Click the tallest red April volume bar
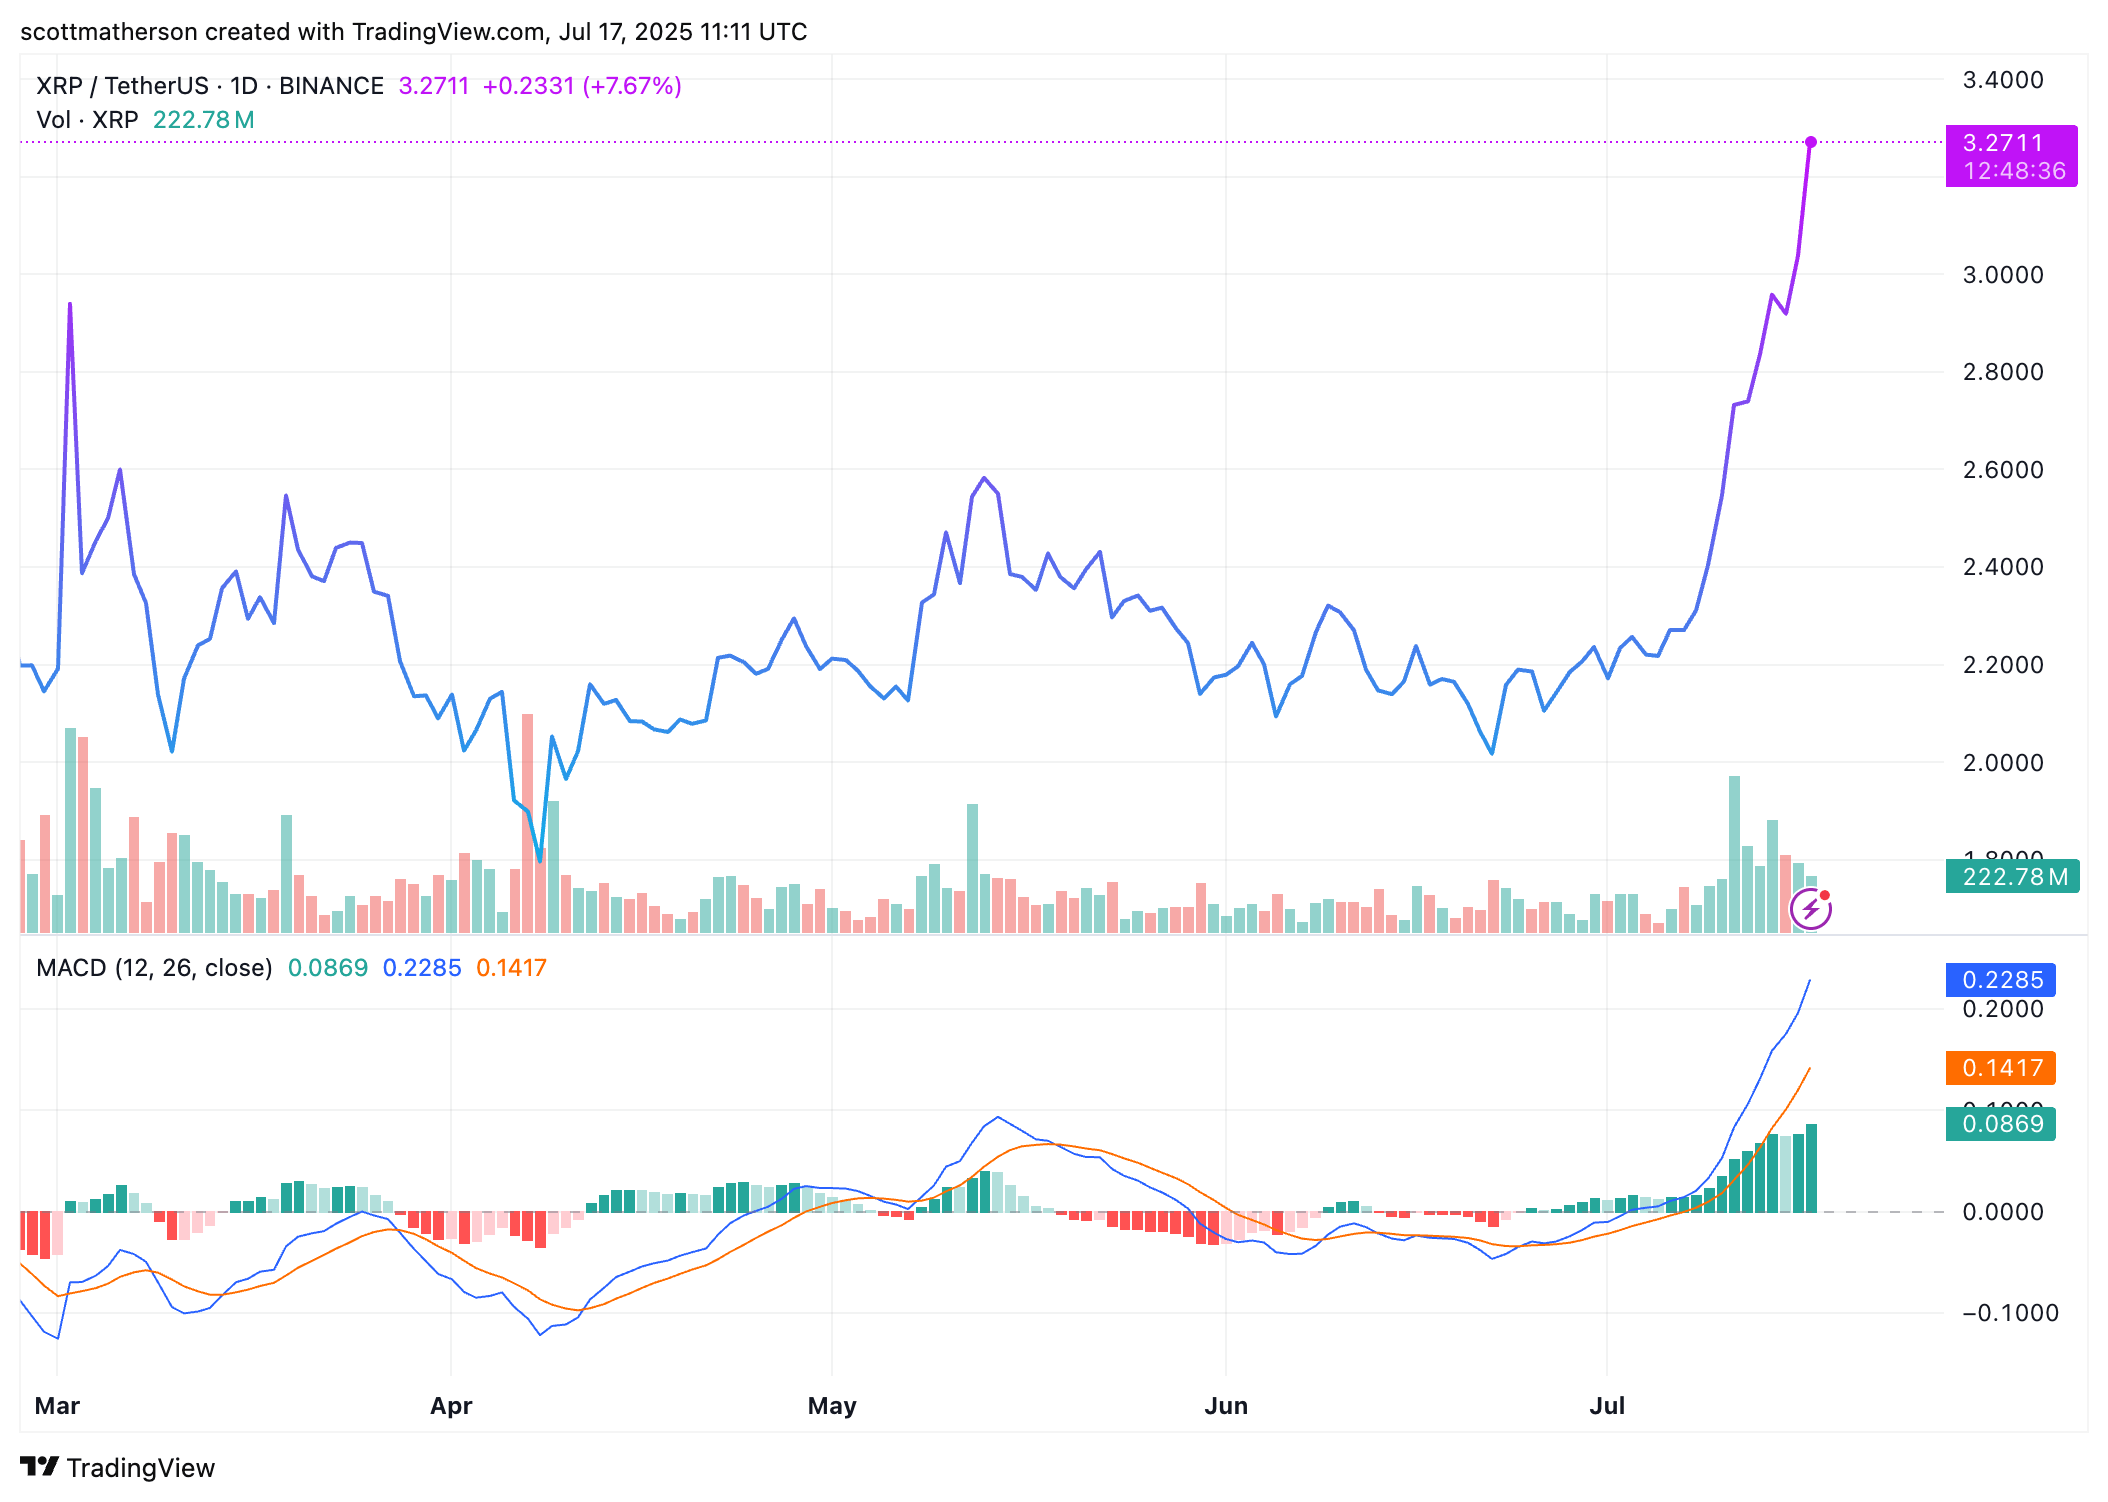The height and width of the screenshot is (1502, 2108). tap(527, 823)
